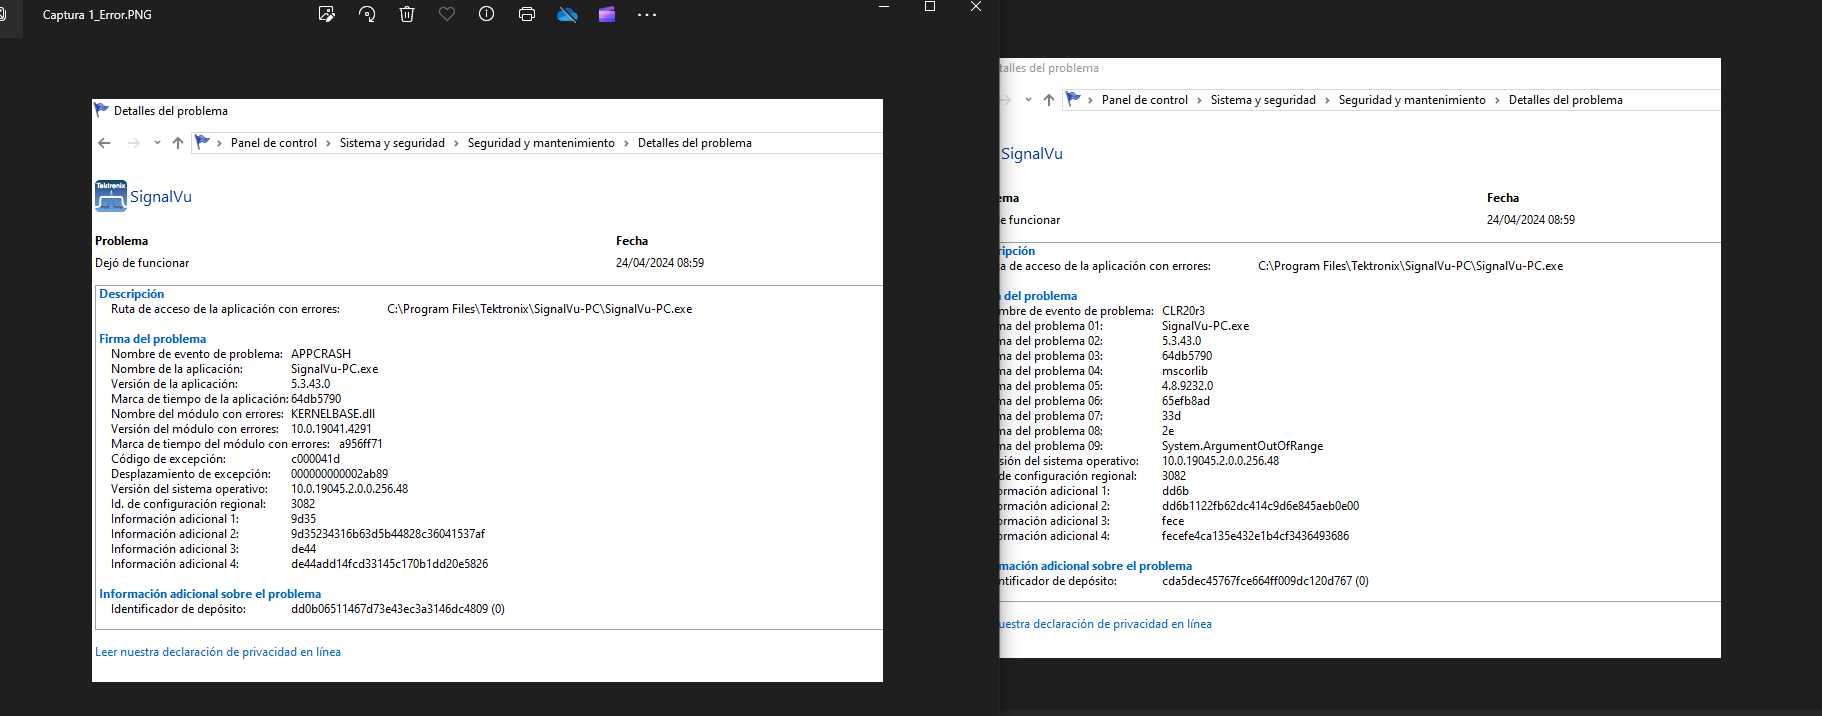Screen dimensions: 1822x716
Task: Expand chevron after 'Seguridad y mantenimiento' left breadcrumb
Action: [627, 143]
